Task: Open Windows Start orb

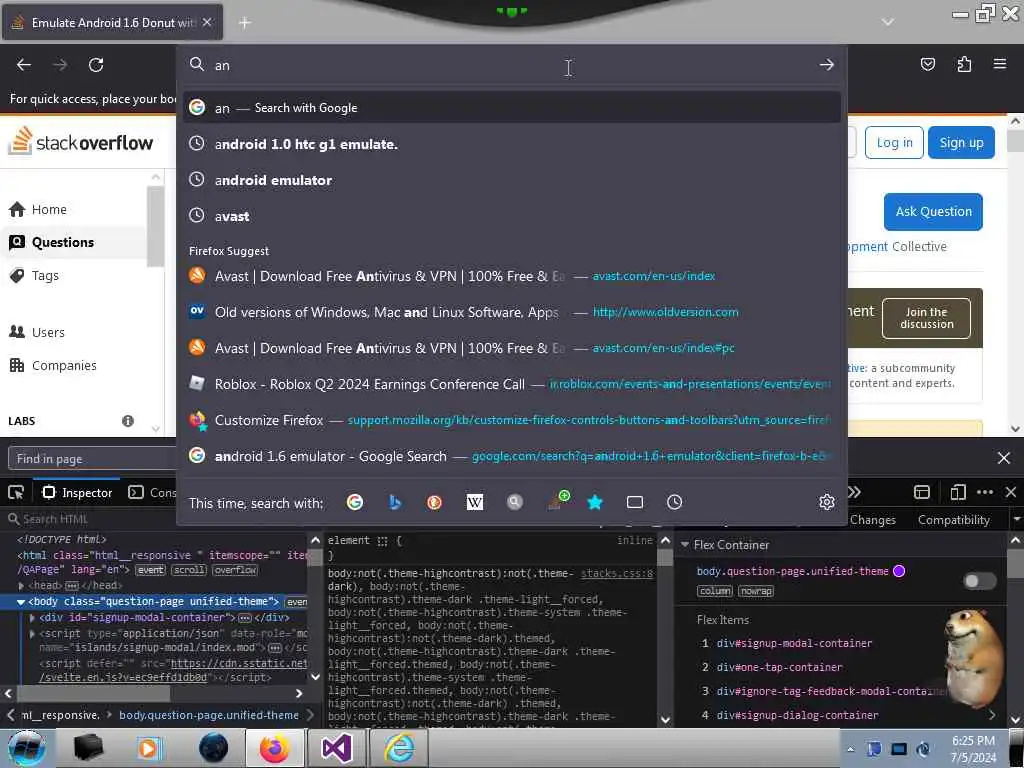Action: [26, 748]
